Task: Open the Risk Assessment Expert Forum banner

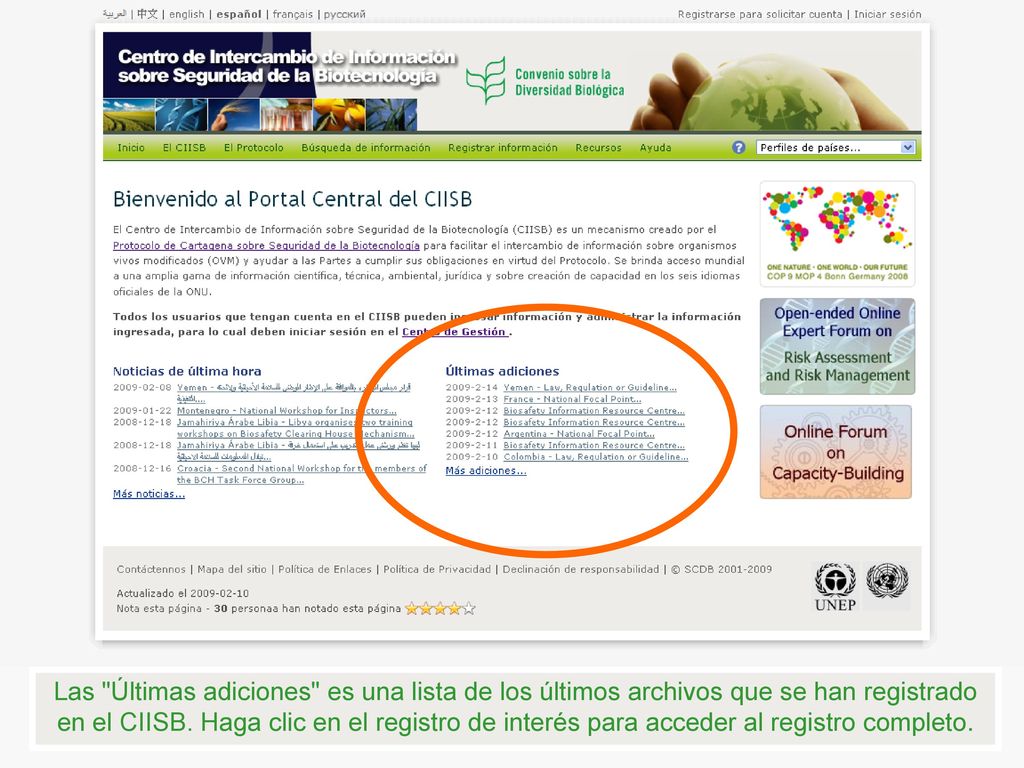Action: 837,346
